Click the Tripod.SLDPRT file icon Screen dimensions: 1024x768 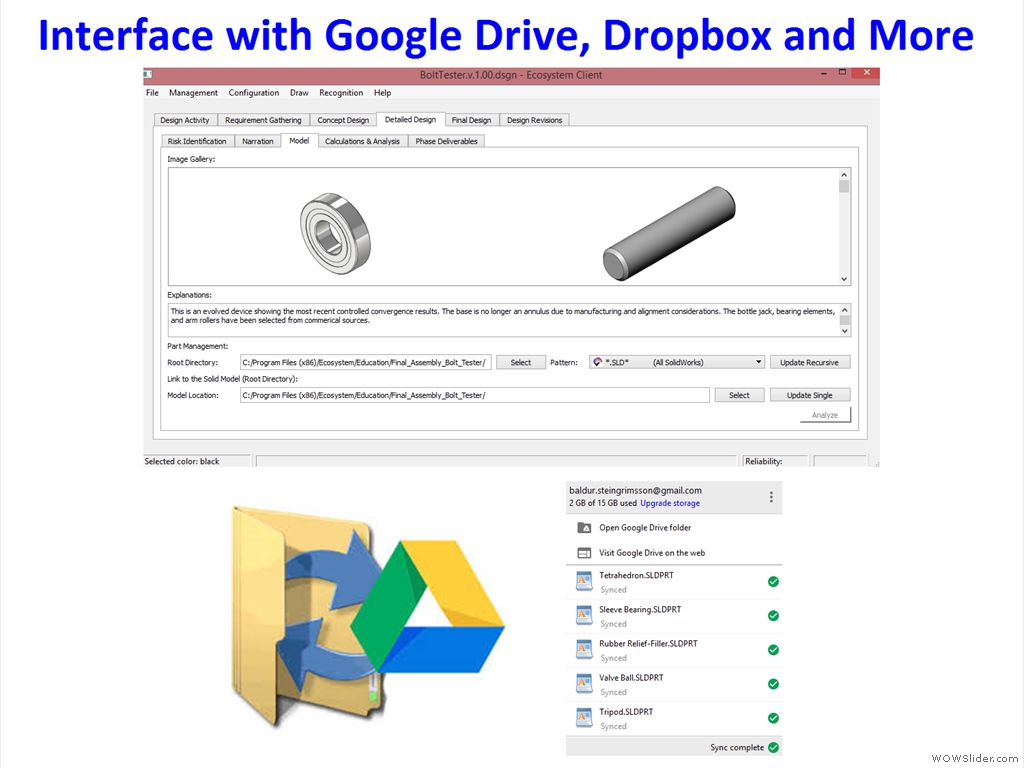point(584,718)
